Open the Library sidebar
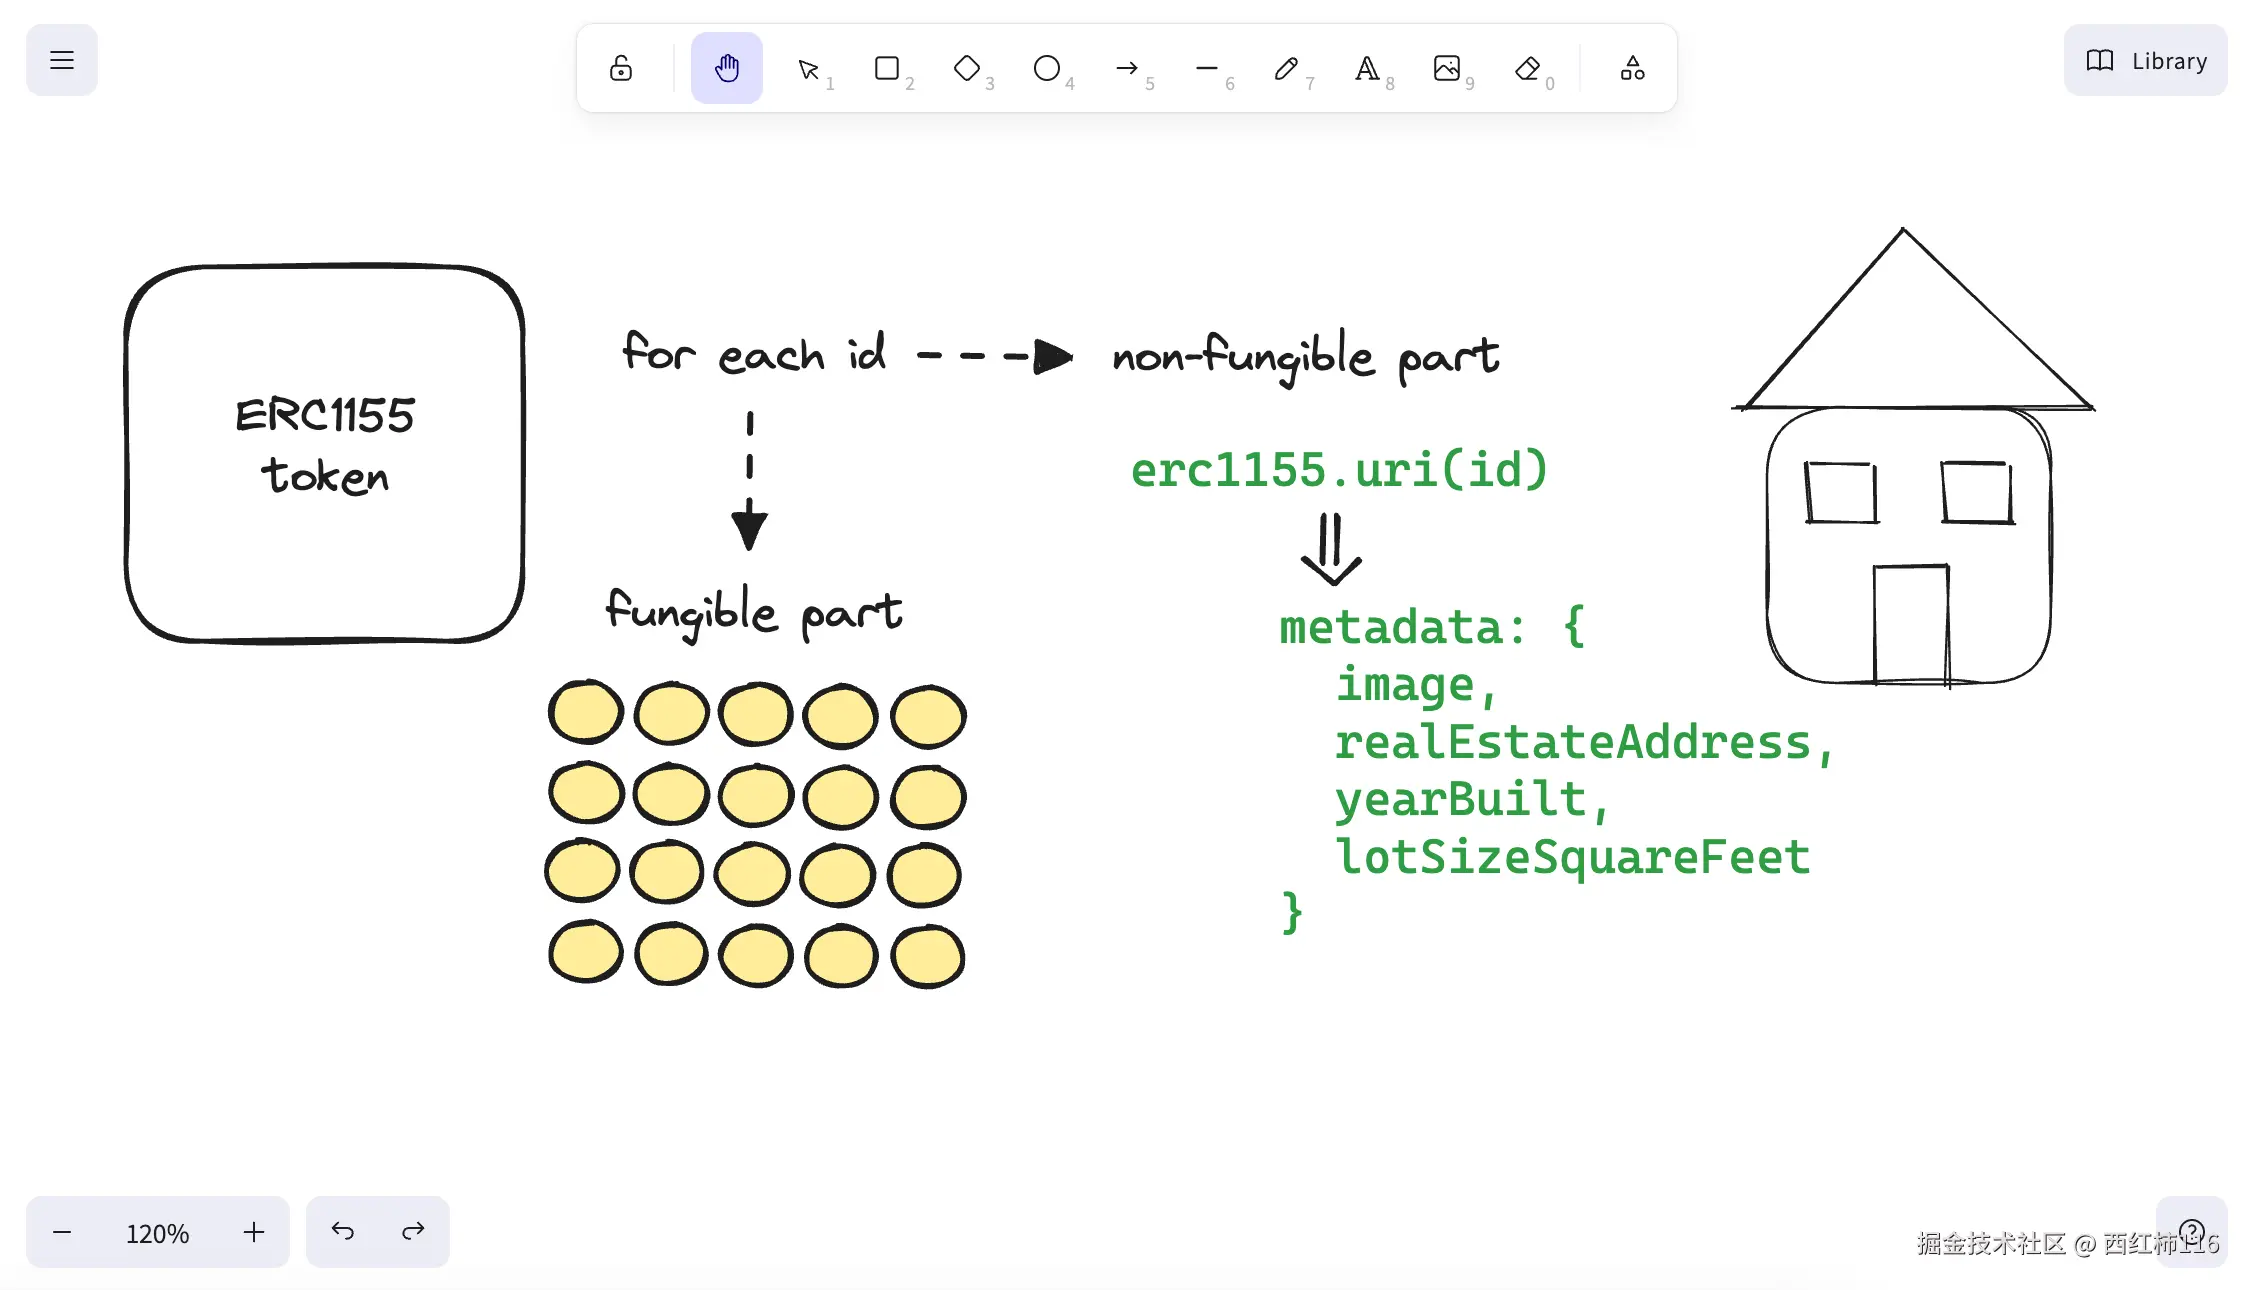 pyautogui.click(x=2146, y=60)
